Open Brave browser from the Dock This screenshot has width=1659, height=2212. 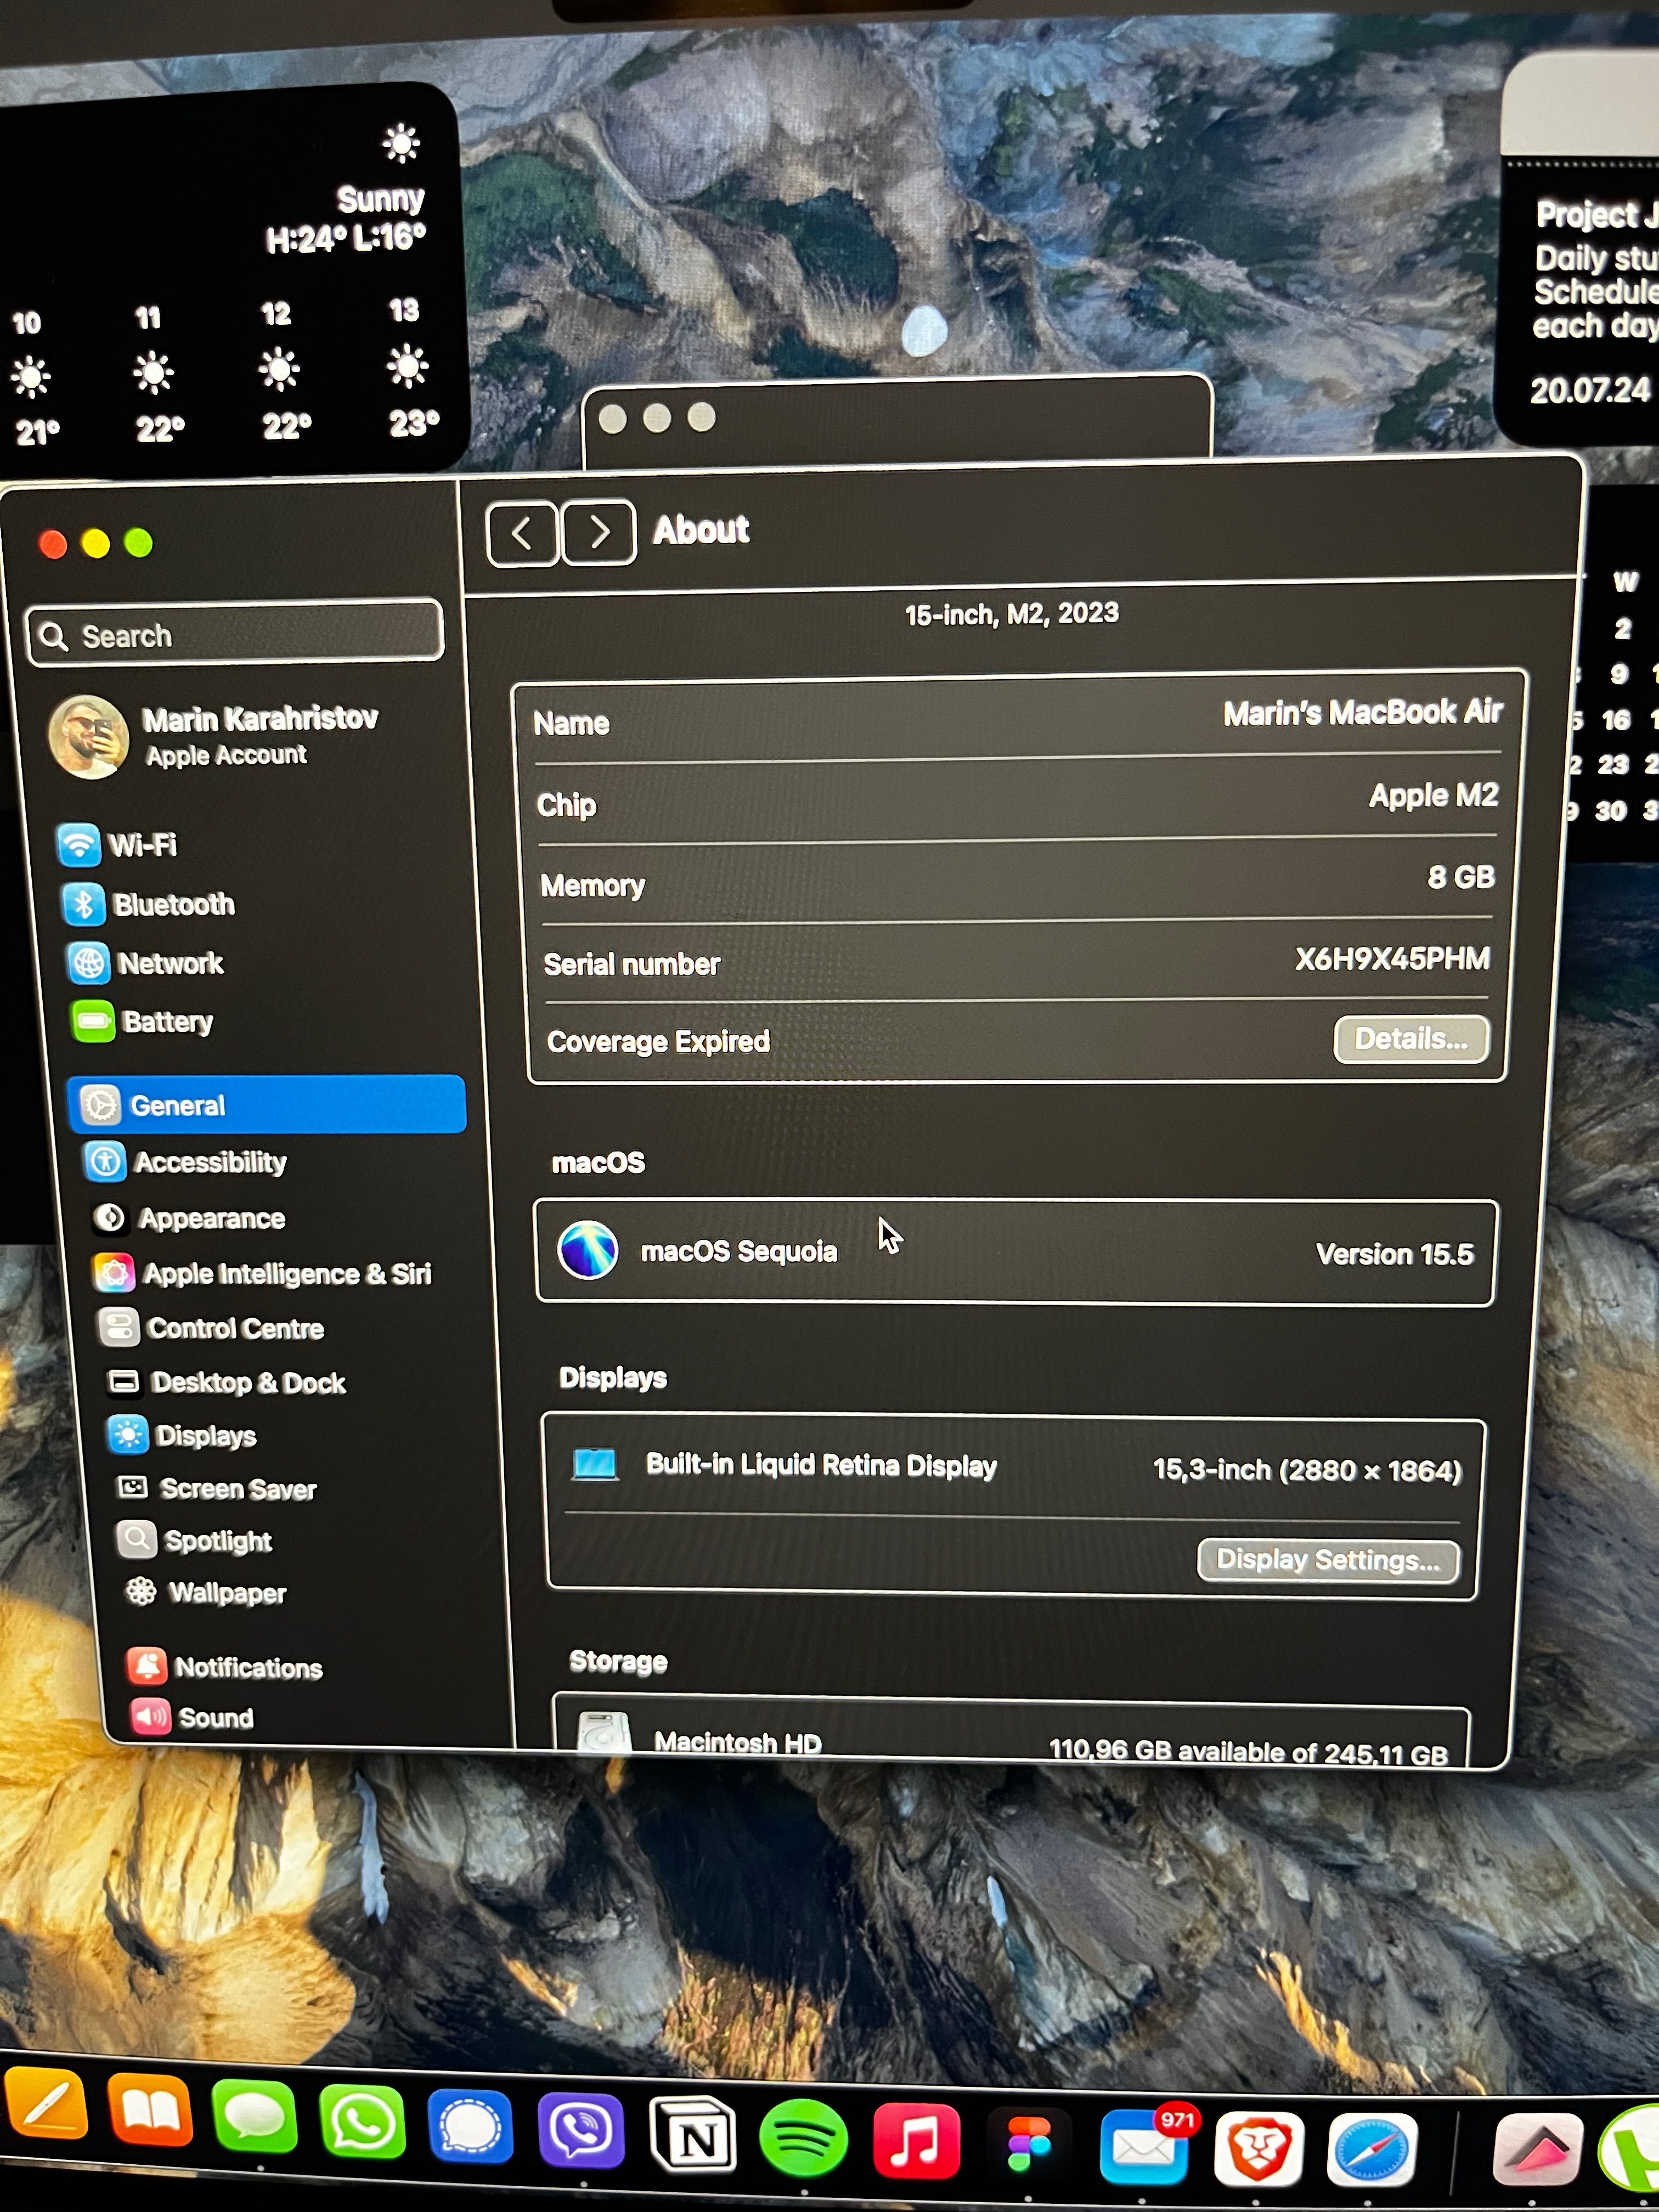[1258, 2149]
